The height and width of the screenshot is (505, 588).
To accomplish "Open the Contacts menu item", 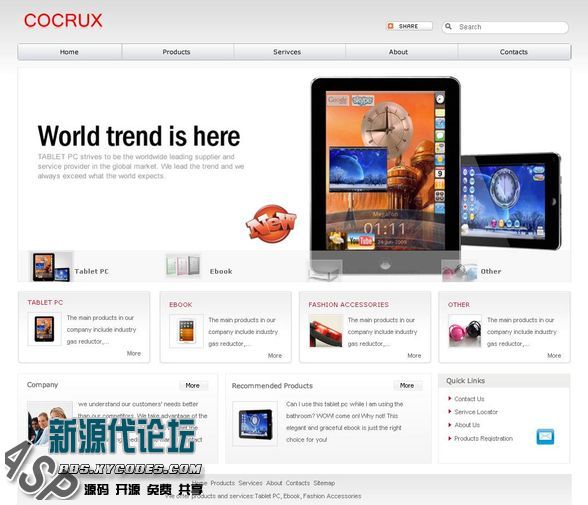I will click(514, 52).
